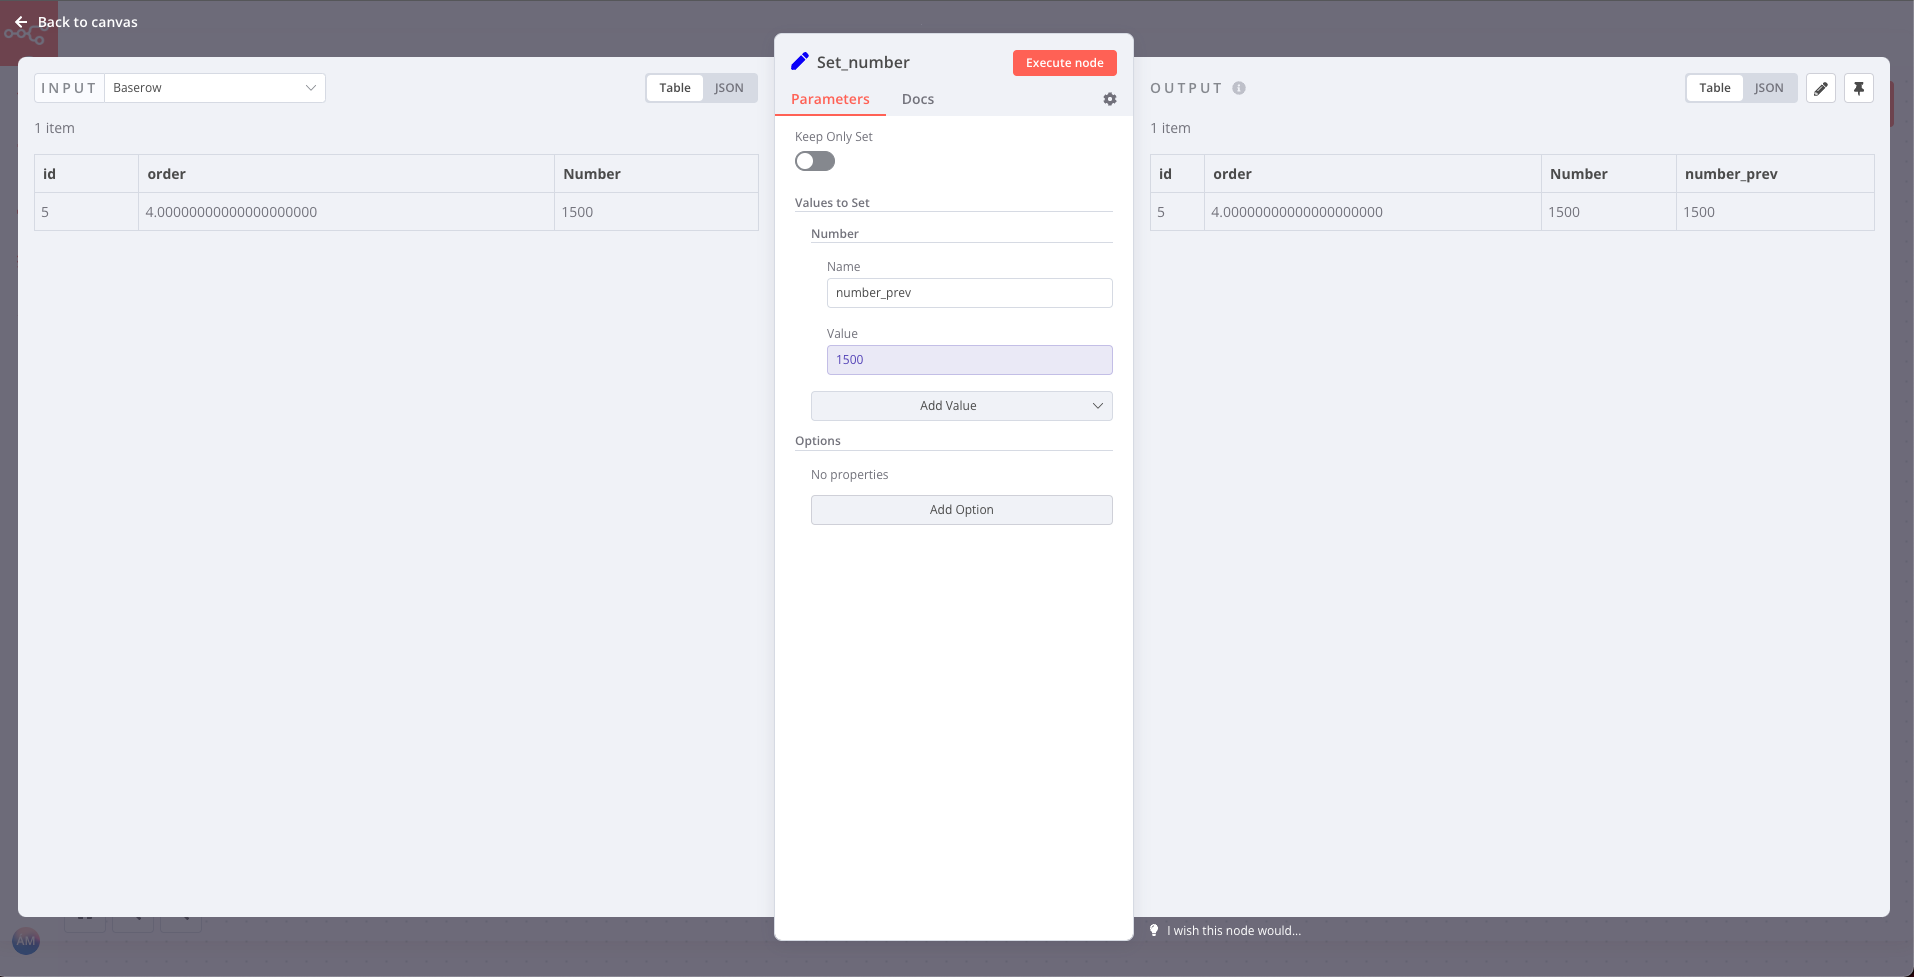Select JSON view in the input panel
This screenshot has width=1914, height=977.
729,88
